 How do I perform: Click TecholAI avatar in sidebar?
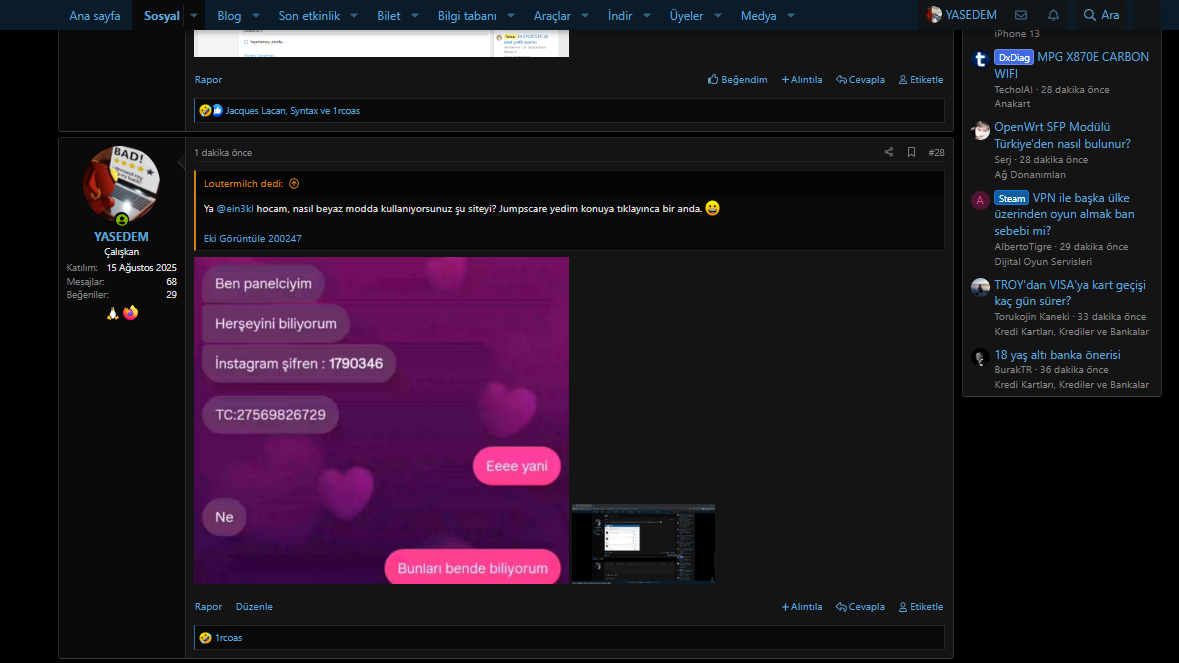click(980, 59)
